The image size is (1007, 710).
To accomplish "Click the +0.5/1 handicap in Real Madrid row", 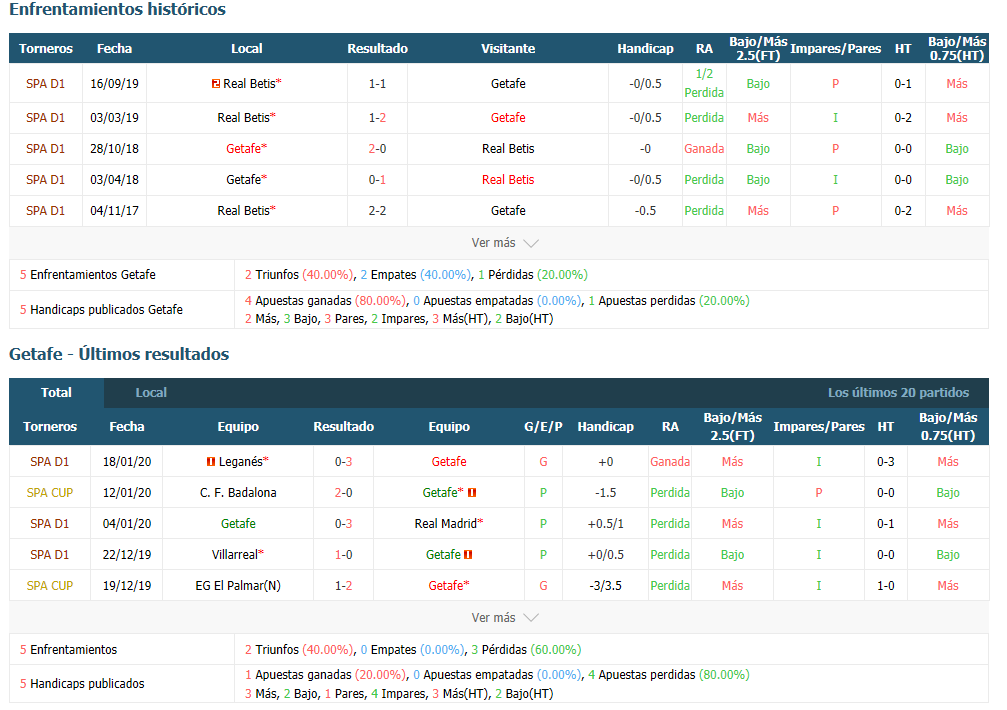I will tap(606, 524).
